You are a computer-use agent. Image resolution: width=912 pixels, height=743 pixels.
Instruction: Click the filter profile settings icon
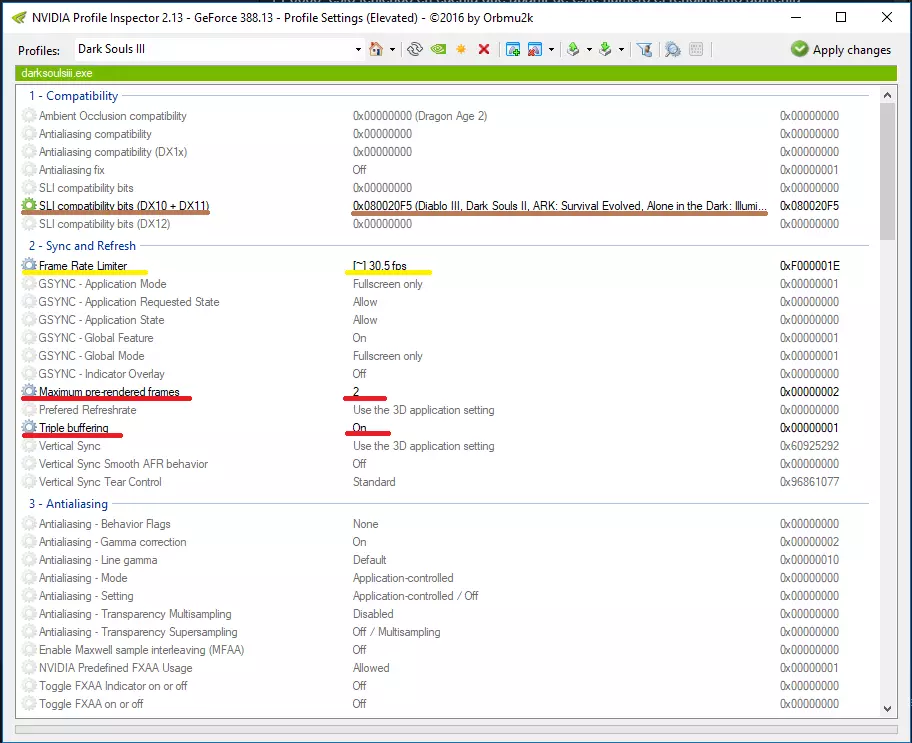click(x=644, y=49)
